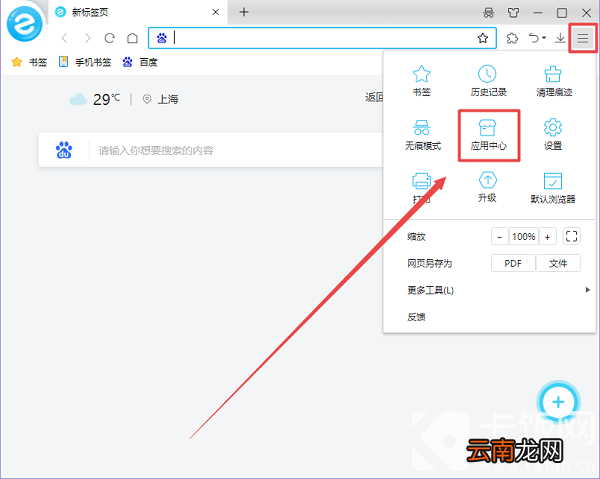Bookmark page with address bar star
Image resolution: width=600 pixels, height=479 pixels.
(483, 38)
